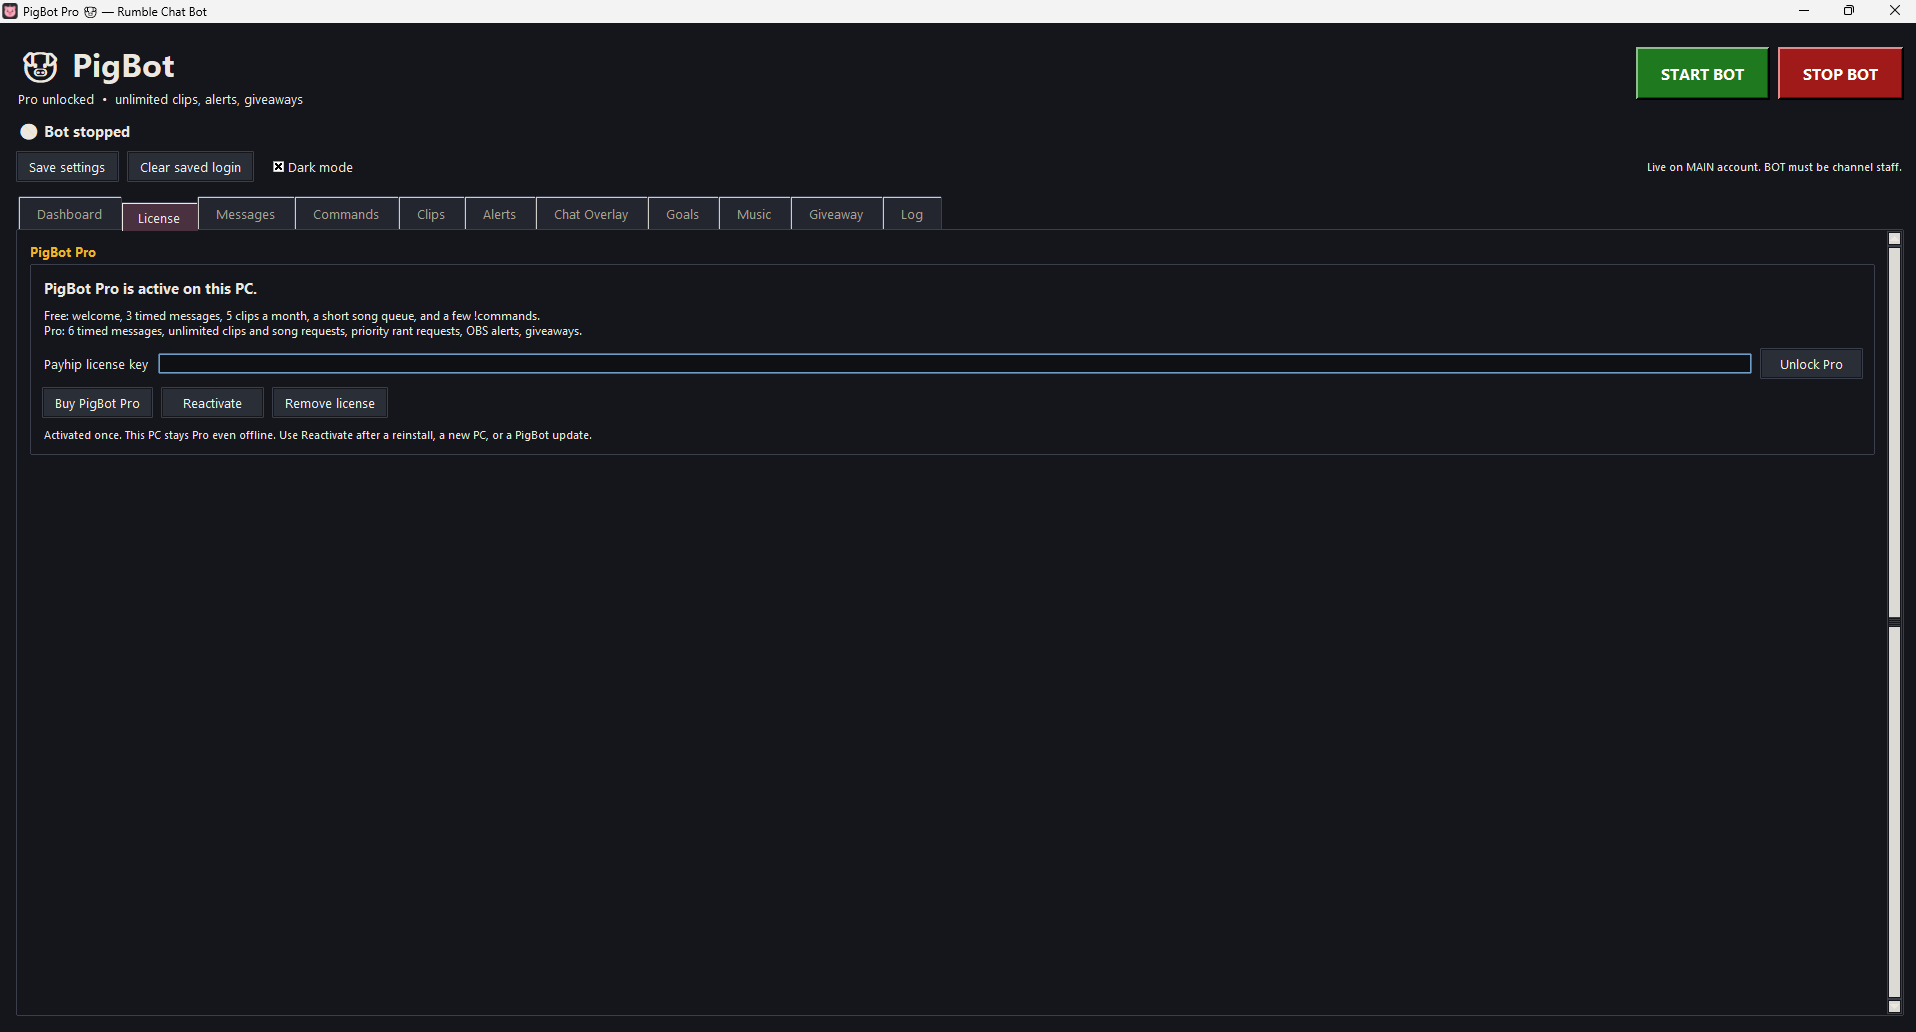Click the scrollbar up arrow
1916x1032 pixels.
point(1894,239)
